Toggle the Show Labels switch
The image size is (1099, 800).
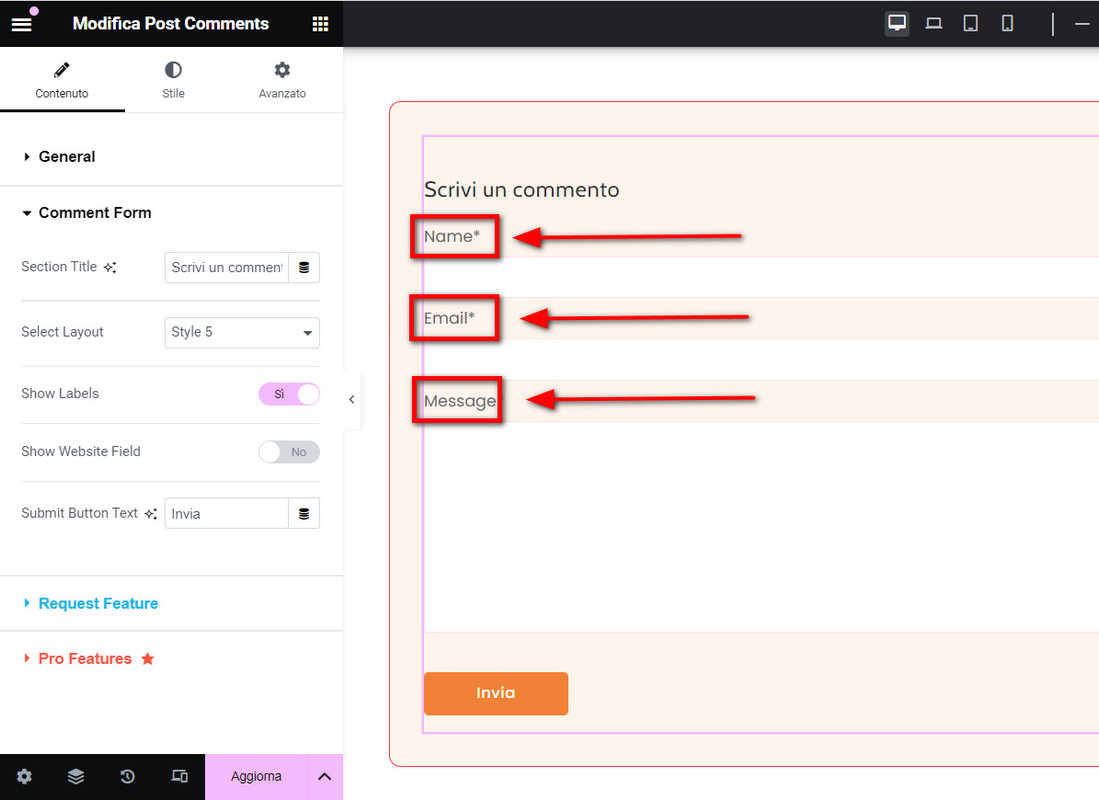pos(289,394)
